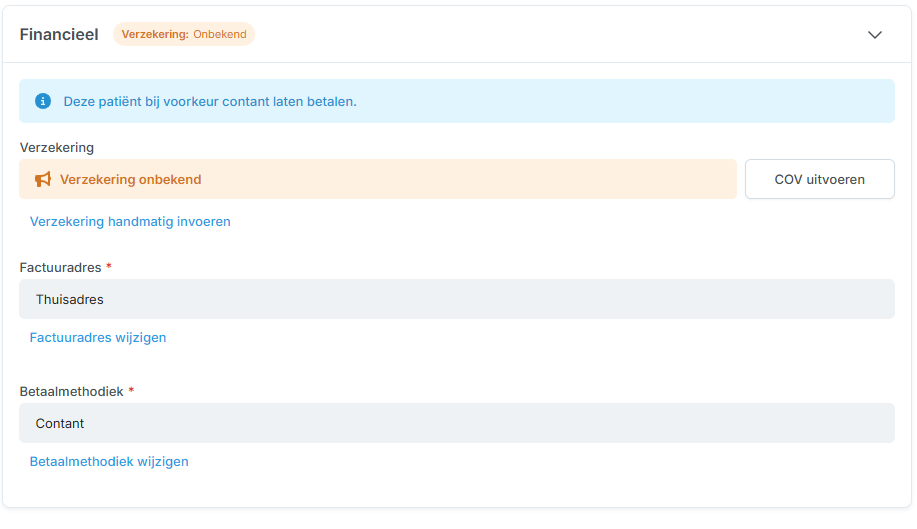Click the red asterisk beside Betaalmethodiek
The width and height of the screenshot is (917, 529).
(x=131, y=392)
